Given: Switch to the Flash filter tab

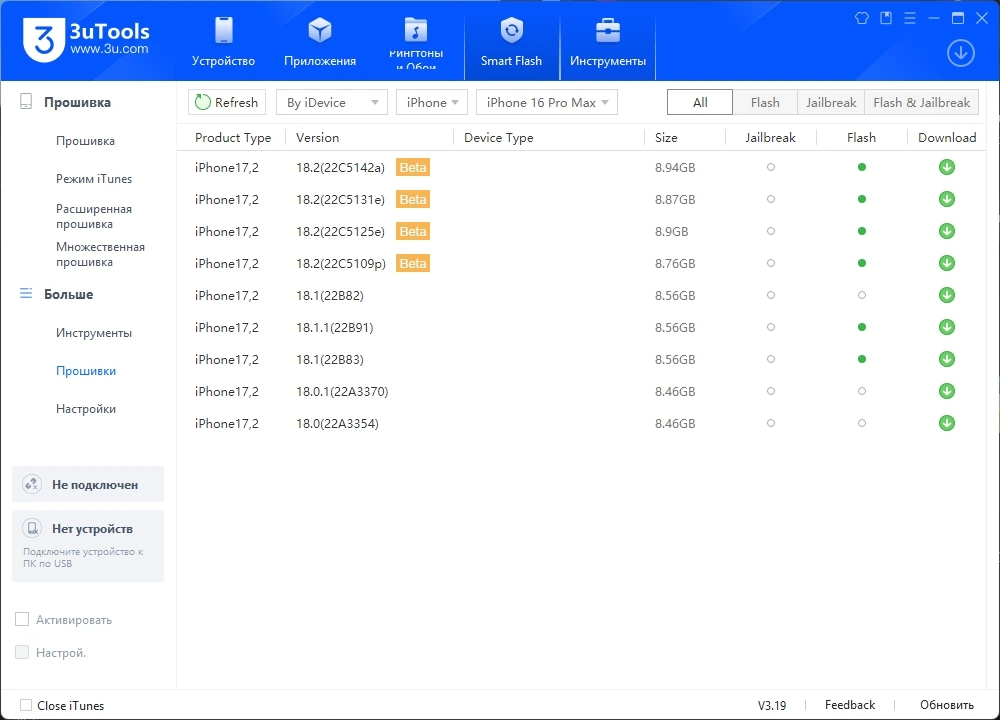Looking at the screenshot, I should [x=765, y=102].
